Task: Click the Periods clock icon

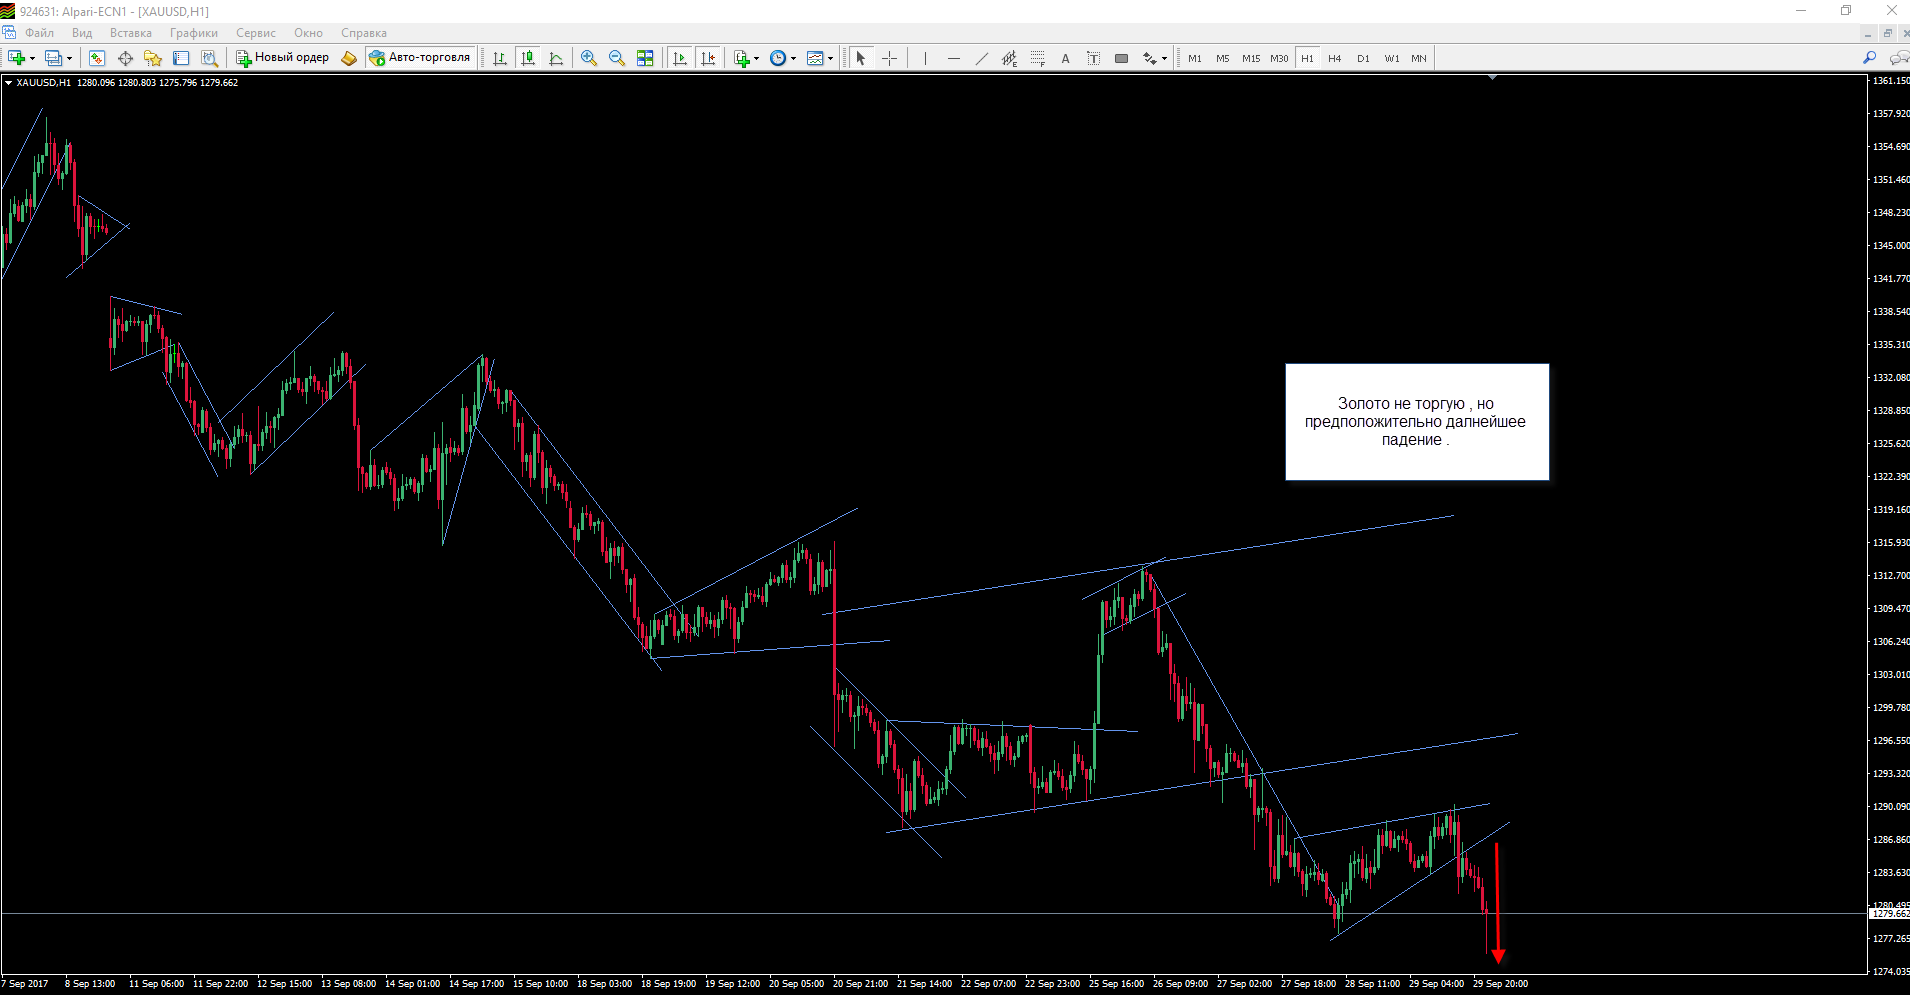Action: tap(778, 58)
